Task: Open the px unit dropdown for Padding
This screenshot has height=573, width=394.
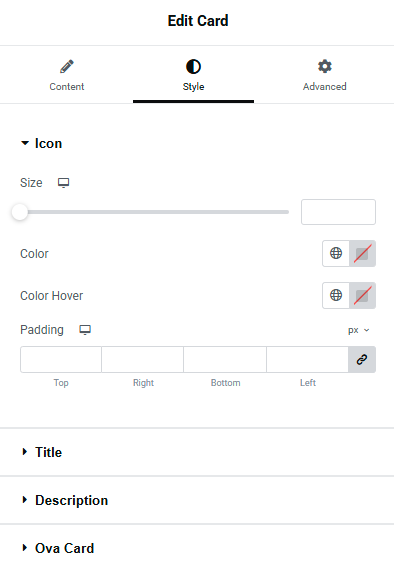Action: (359, 330)
